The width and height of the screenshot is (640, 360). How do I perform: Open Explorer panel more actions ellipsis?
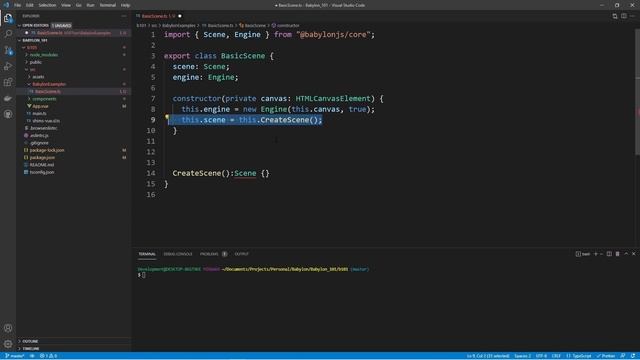click(x=124, y=16)
